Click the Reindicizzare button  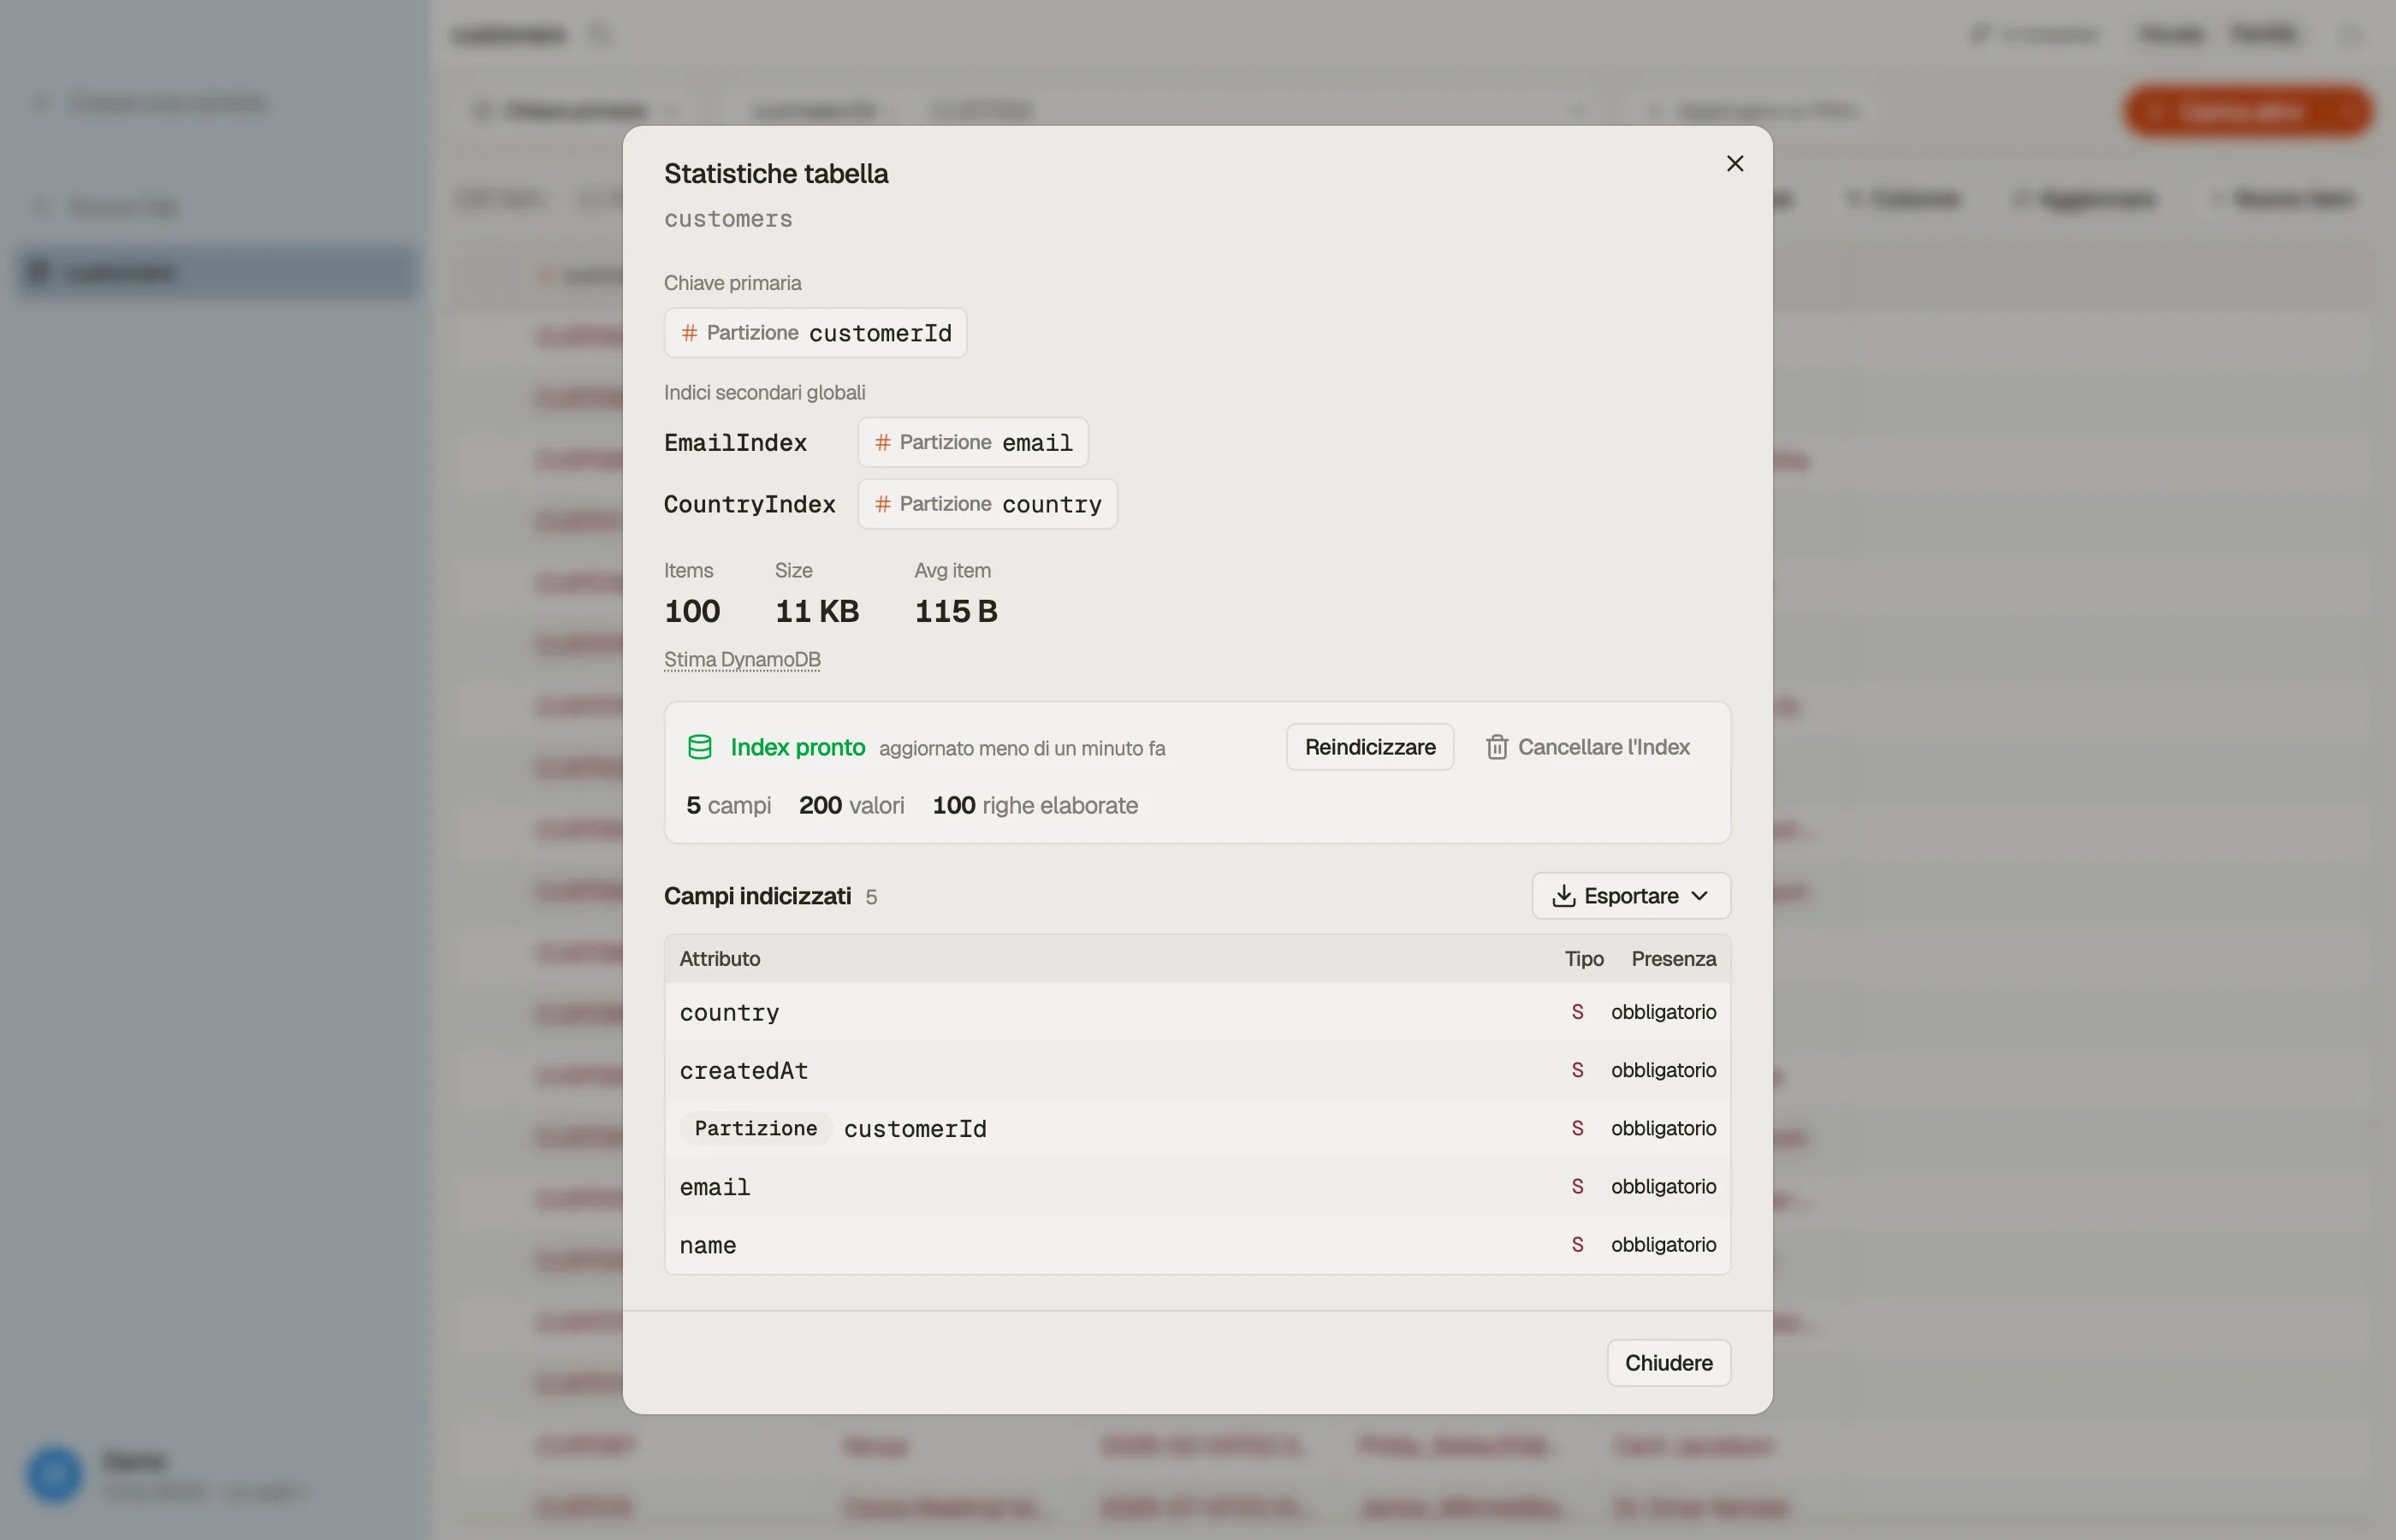point(1369,747)
